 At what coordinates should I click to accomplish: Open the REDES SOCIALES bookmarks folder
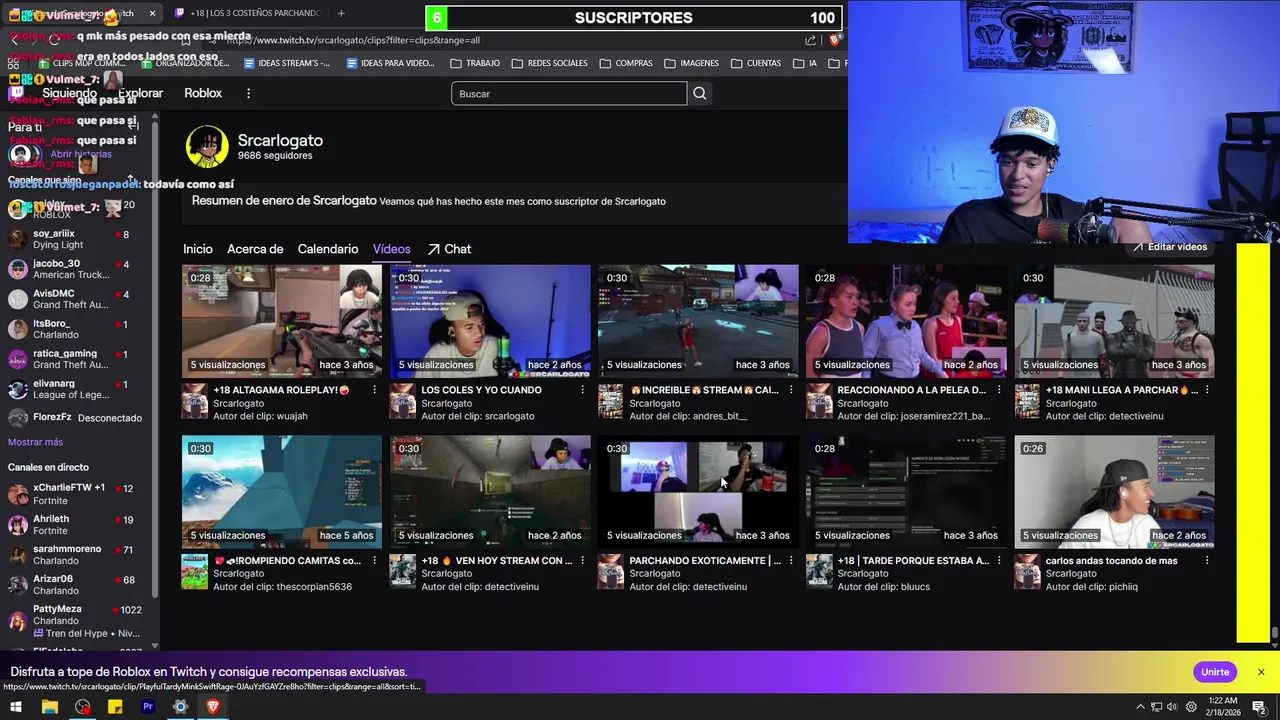(549, 63)
